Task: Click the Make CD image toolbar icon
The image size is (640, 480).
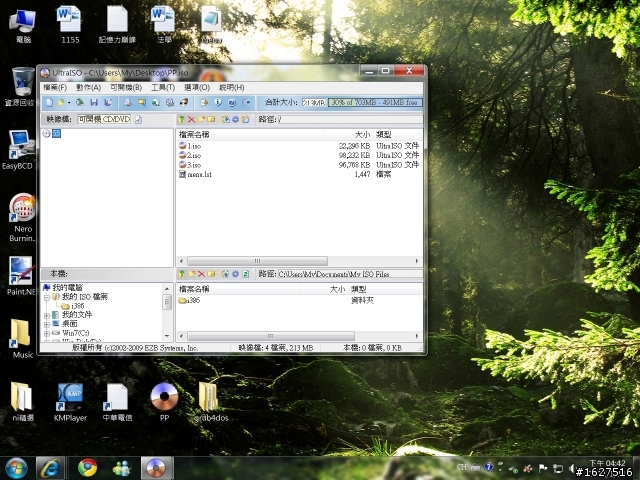Action: pos(128,102)
